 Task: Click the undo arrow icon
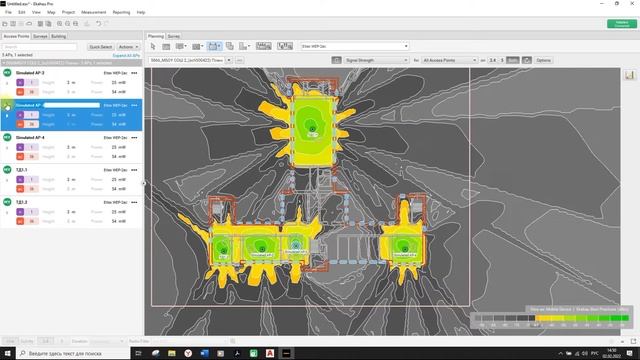[x=98, y=24]
